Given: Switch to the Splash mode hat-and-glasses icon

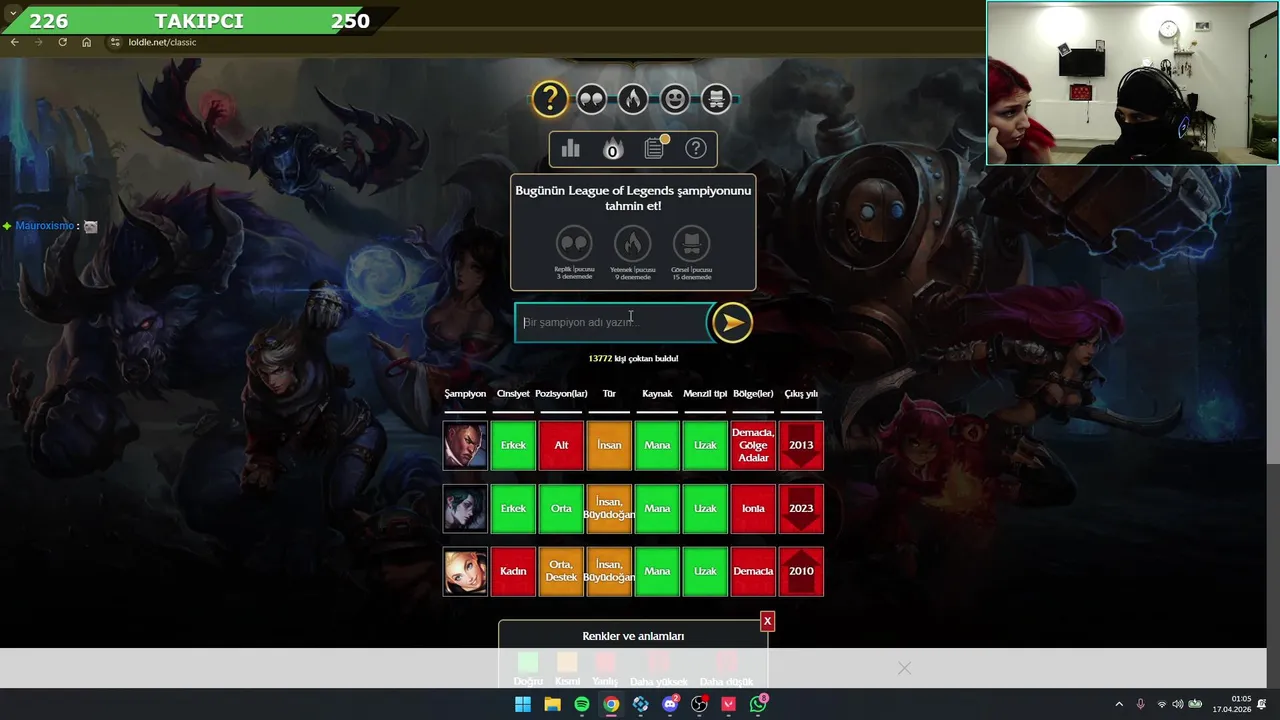Looking at the screenshot, I should point(716,99).
